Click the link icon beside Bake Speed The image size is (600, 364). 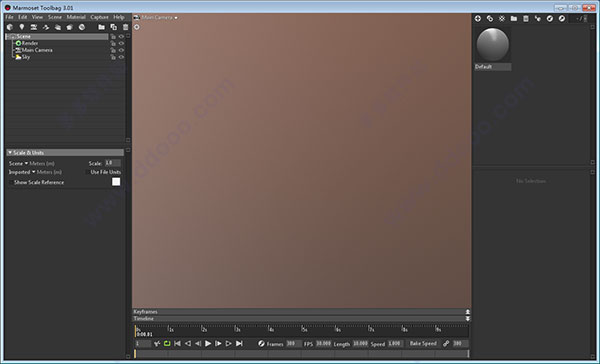point(446,344)
